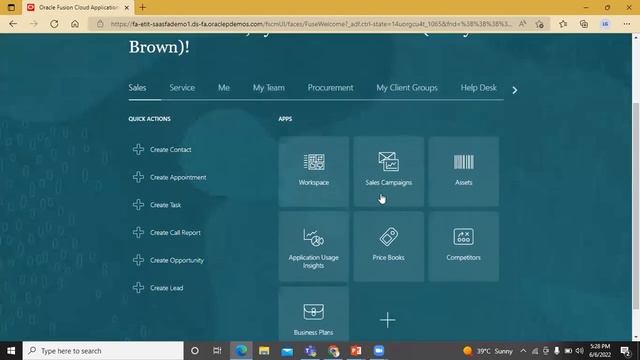
Task: Reload the page with the refresh icon
Action: point(54,24)
